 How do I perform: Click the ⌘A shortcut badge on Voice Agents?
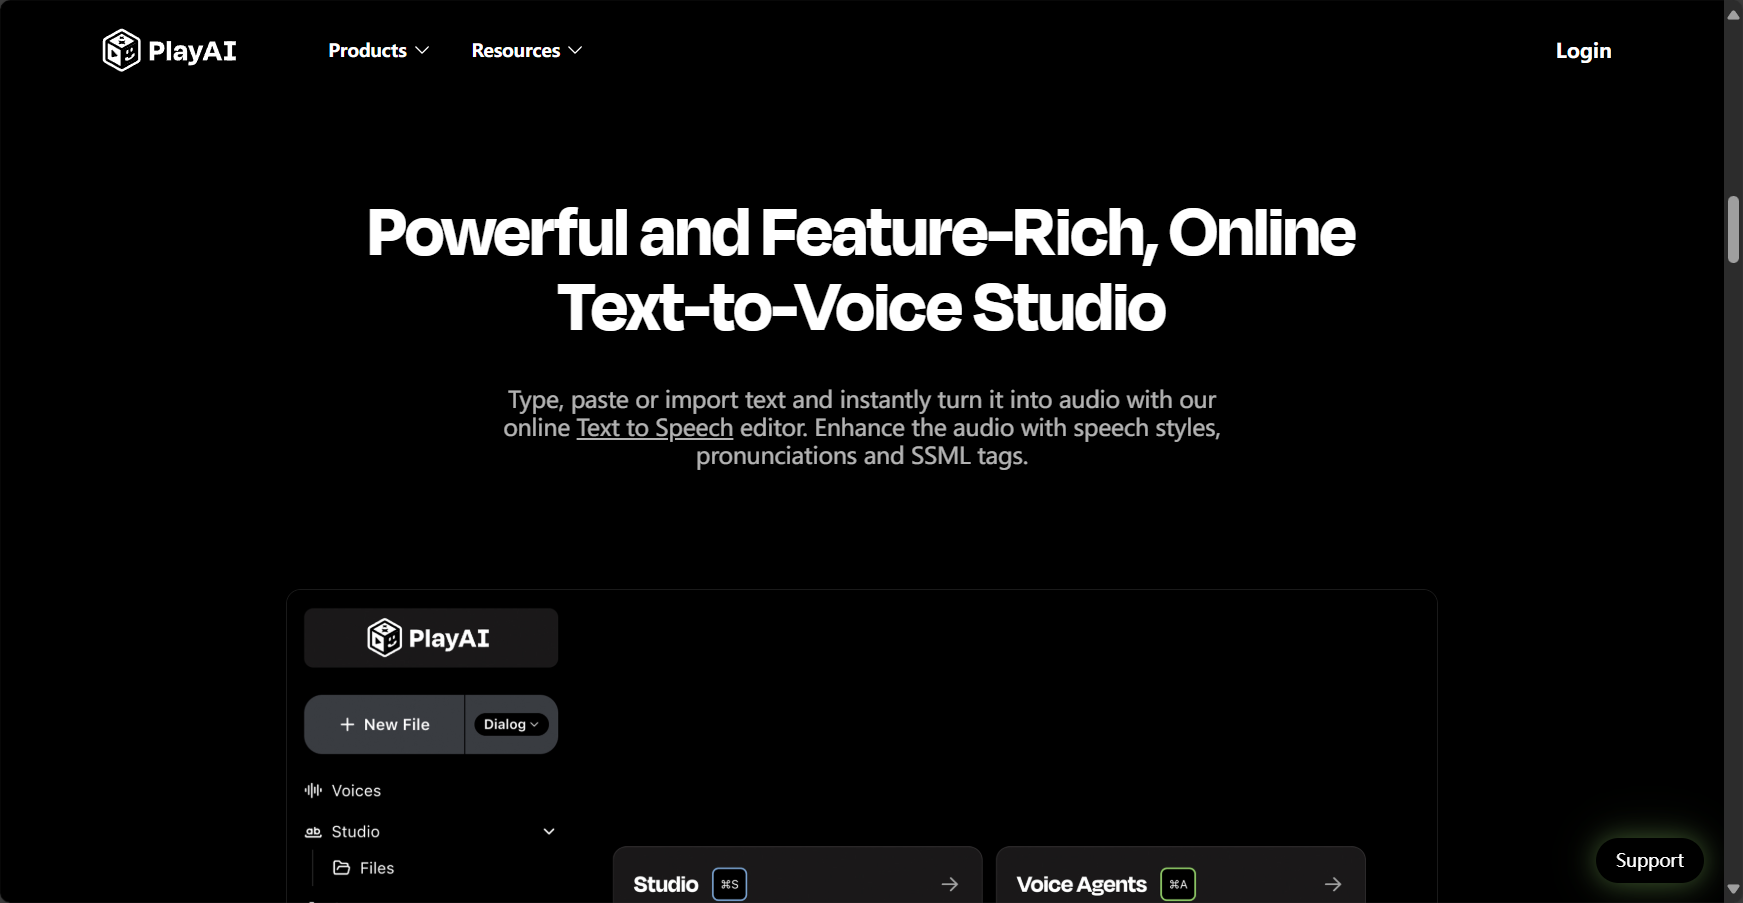click(x=1178, y=884)
